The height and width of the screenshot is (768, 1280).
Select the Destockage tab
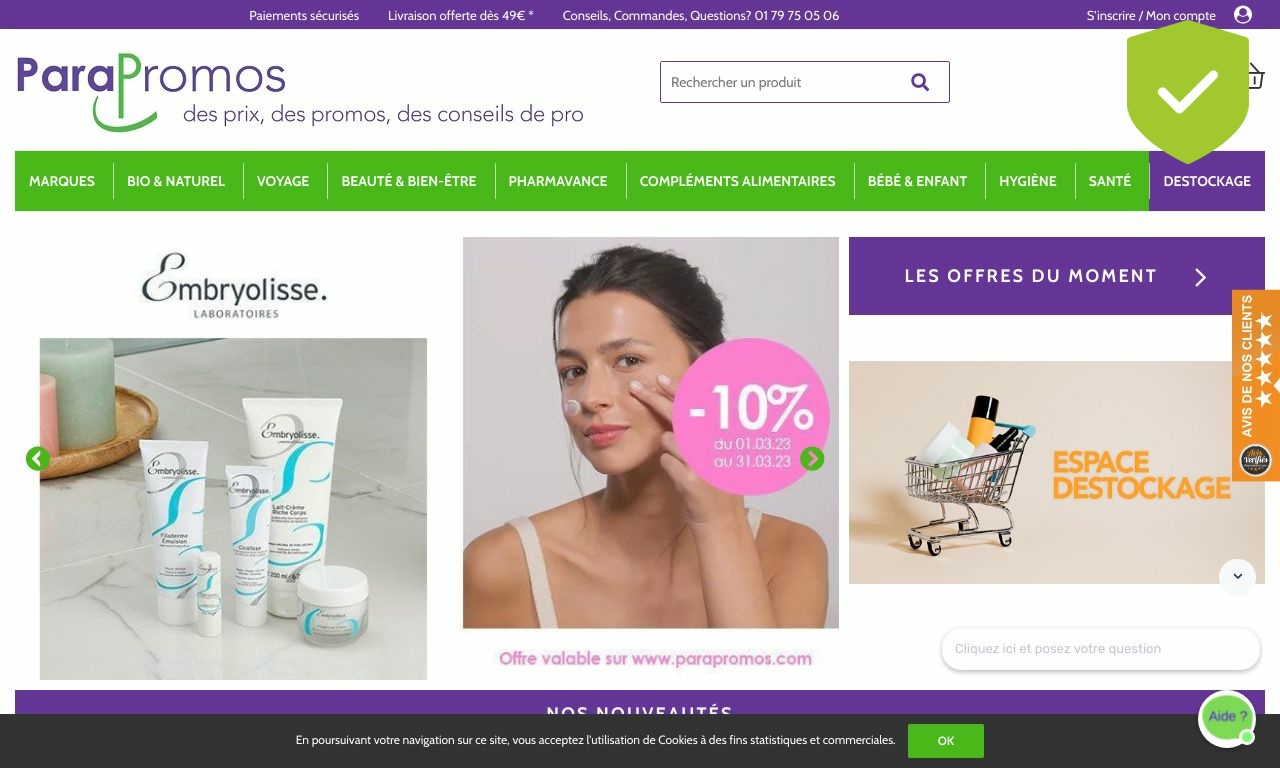pyautogui.click(x=1207, y=181)
